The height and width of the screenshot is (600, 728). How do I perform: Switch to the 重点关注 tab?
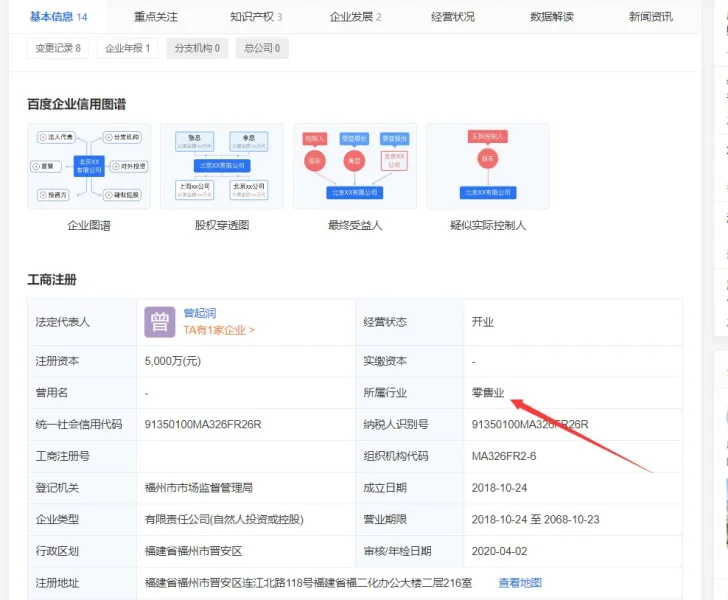156,17
